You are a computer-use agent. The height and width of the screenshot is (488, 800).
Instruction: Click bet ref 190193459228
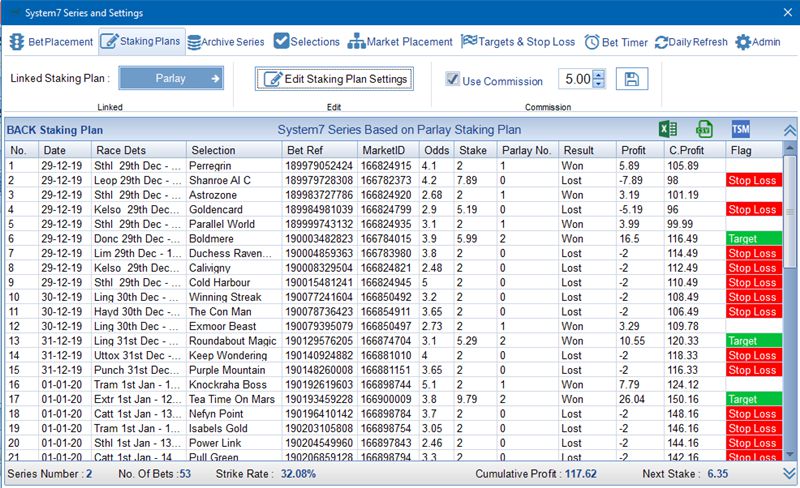[x=319, y=399]
